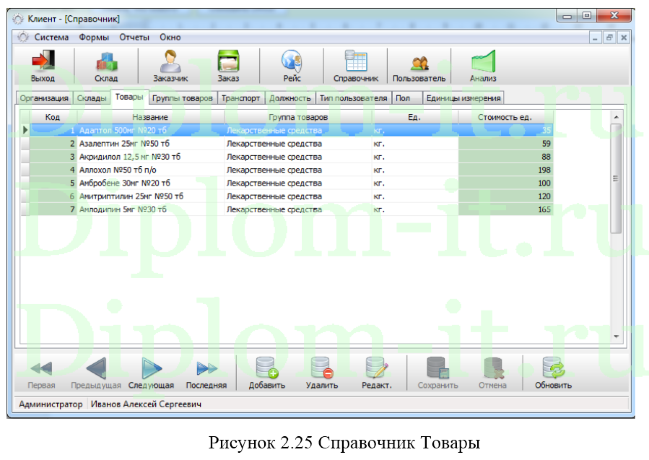This screenshot has height=460, width=649.
Task: Sort by the Стоимость ед. column header
Action: click(505, 118)
